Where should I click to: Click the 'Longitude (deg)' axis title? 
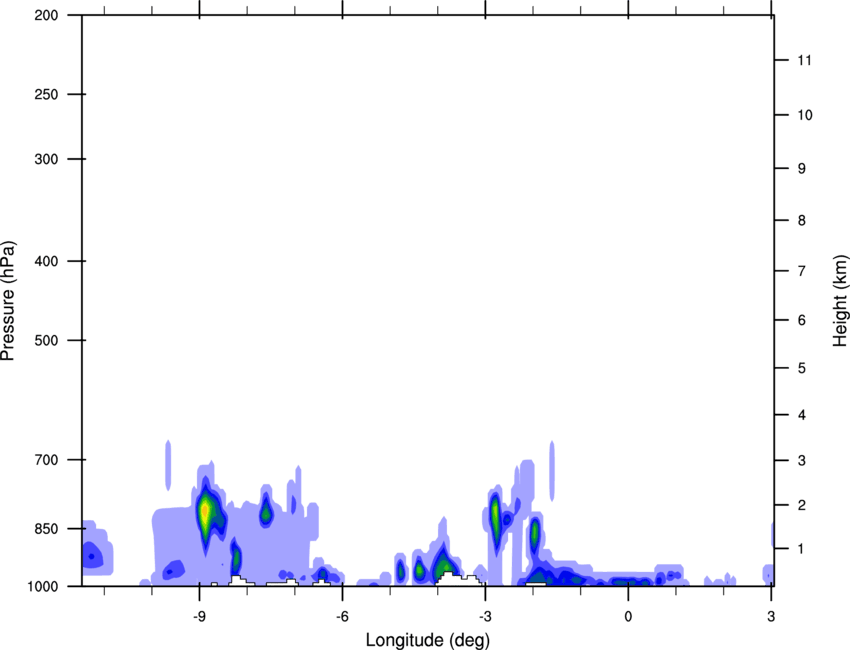pyautogui.click(x=428, y=640)
